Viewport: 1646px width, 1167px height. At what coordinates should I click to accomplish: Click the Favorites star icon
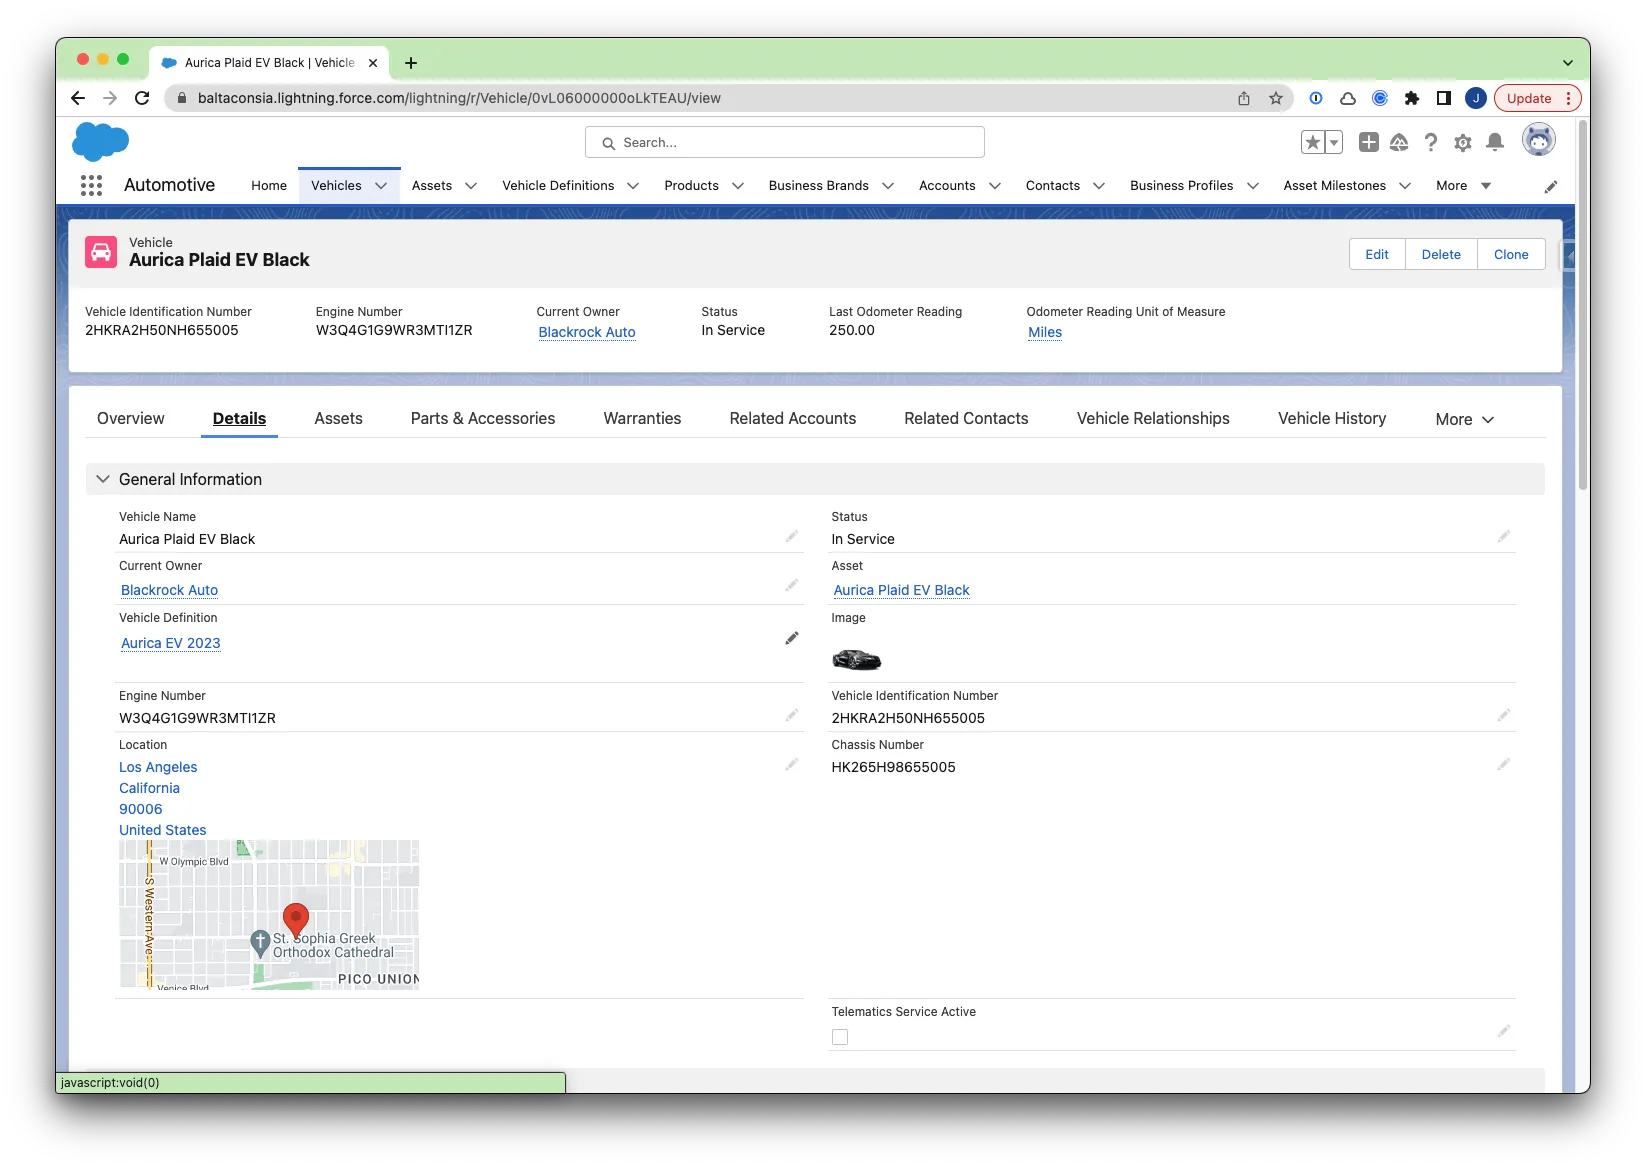tap(1312, 143)
